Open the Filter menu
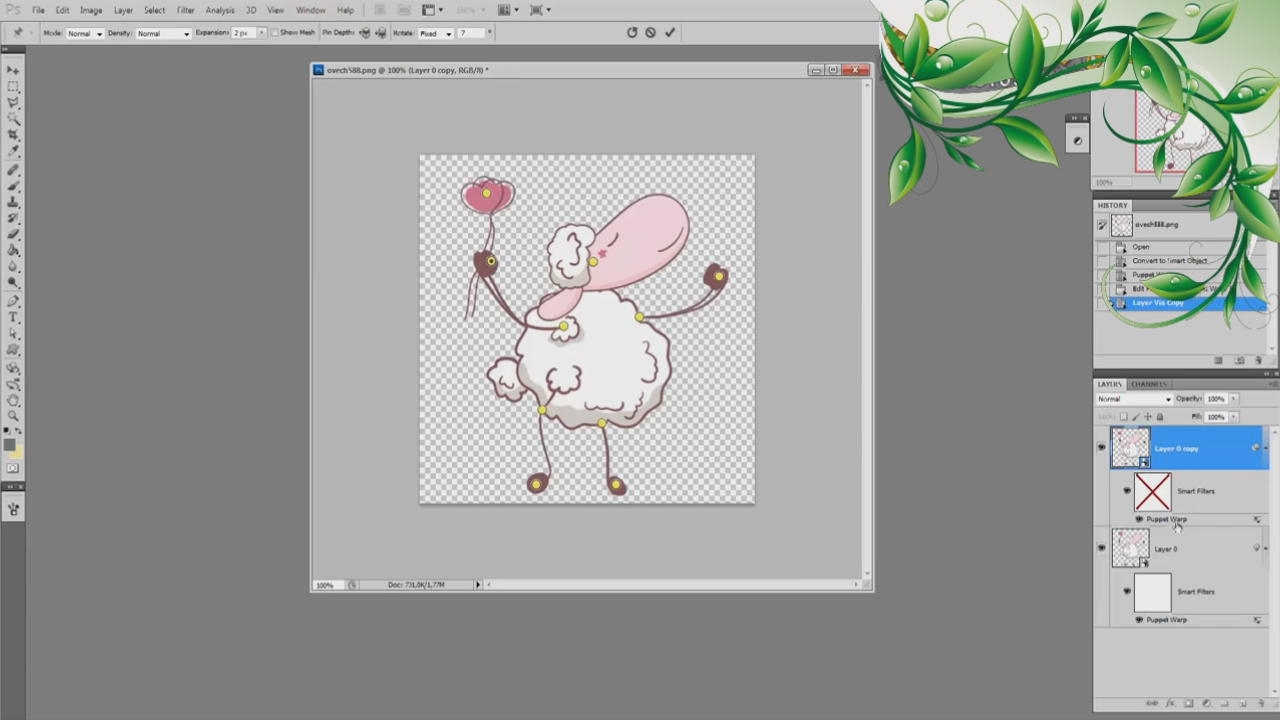The width and height of the screenshot is (1280, 720). point(185,10)
